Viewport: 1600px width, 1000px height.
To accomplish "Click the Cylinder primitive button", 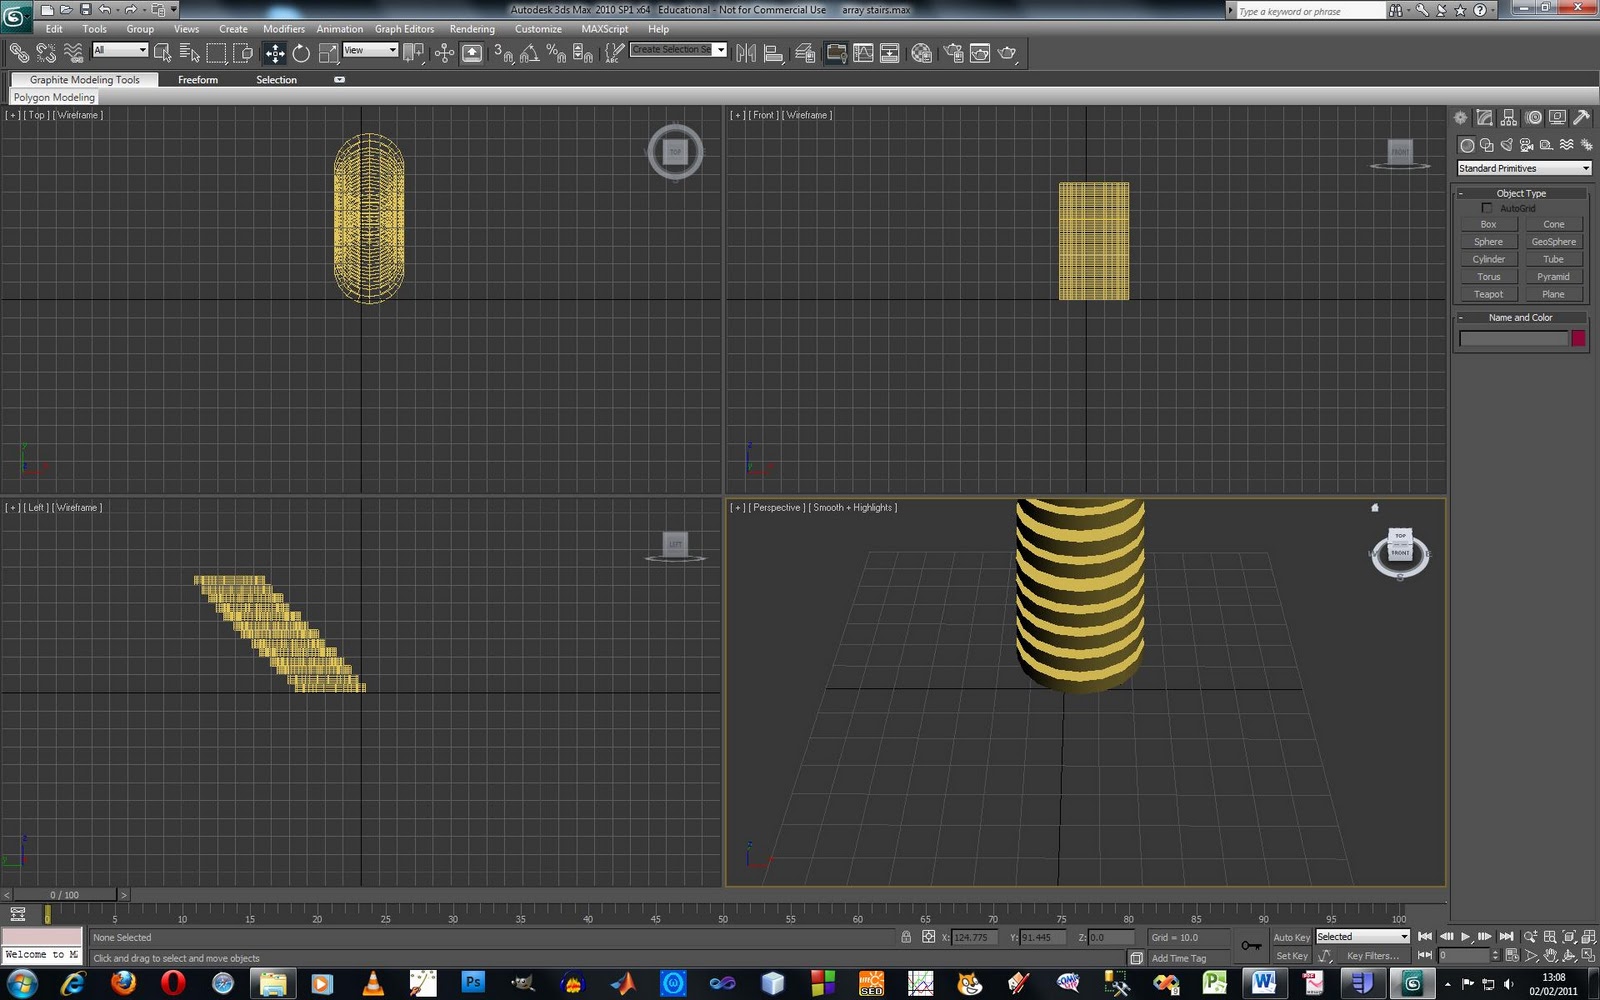I will [x=1488, y=259].
